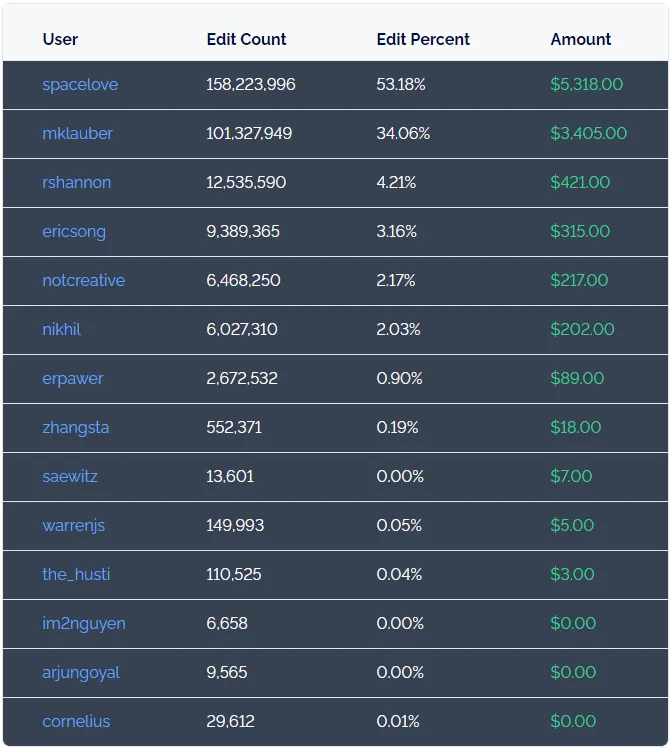Click the Edit Percent column header
670x749 pixels.
423,40
